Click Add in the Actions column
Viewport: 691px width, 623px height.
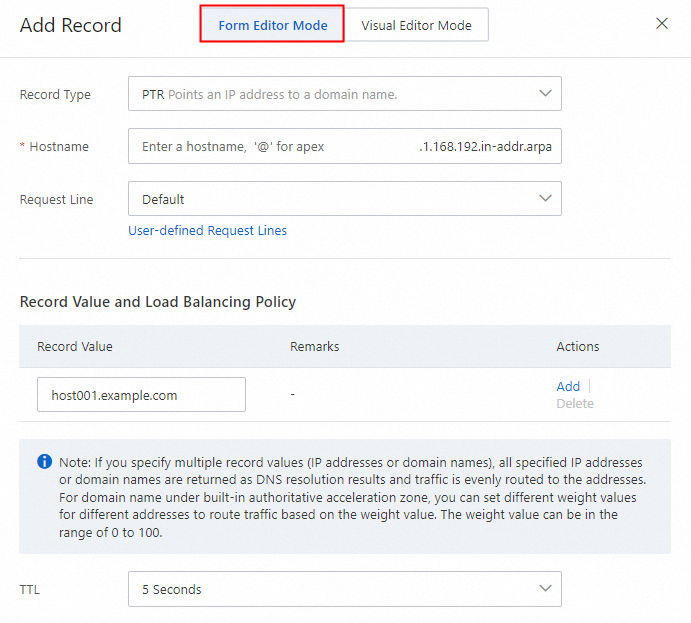point(568,386)
